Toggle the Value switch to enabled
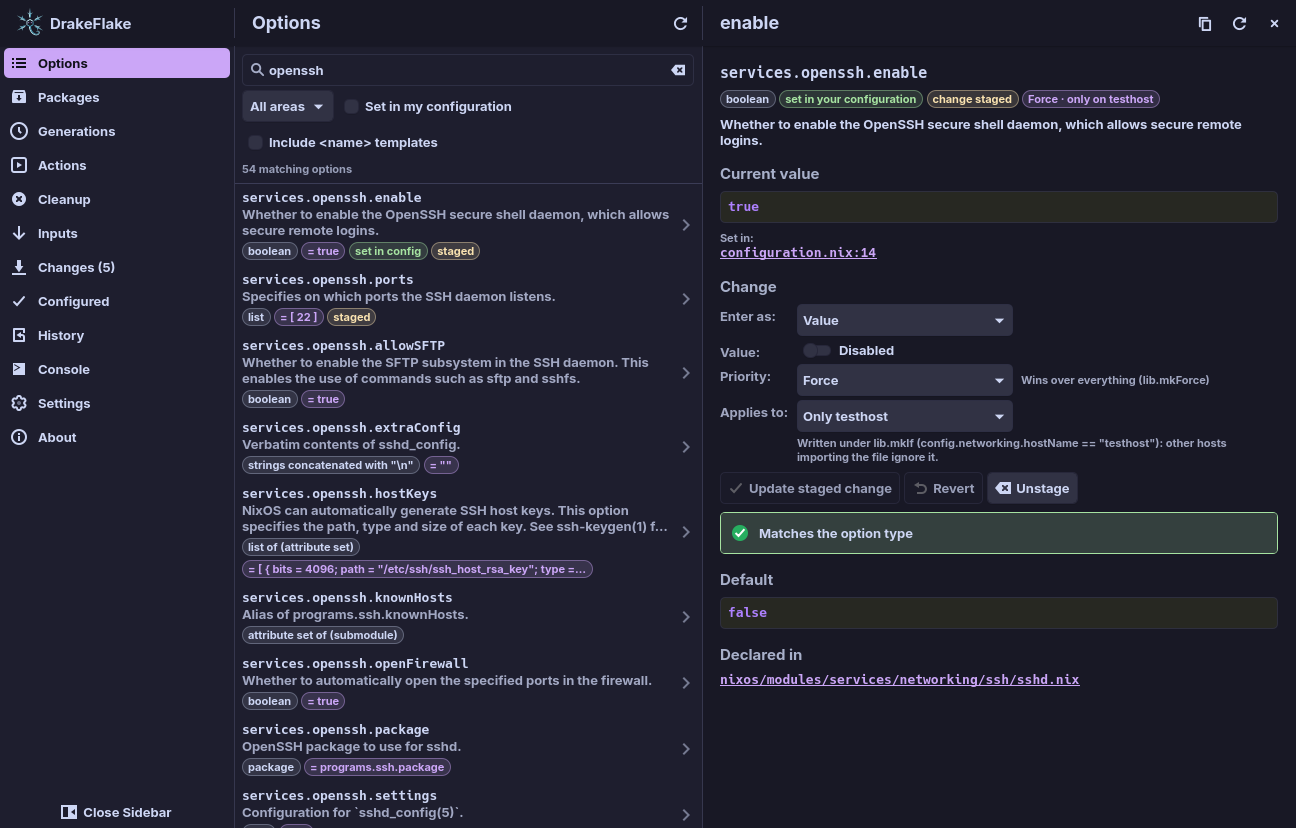The width and height of the screenshot is (1296, 828). pyautogui.click(x=817, y=350)
